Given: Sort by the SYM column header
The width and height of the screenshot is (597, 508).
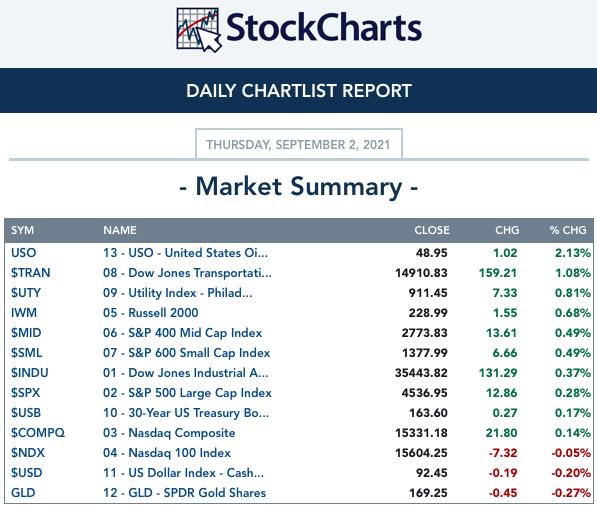Looking at the screenshot, I should coord(22,230).
